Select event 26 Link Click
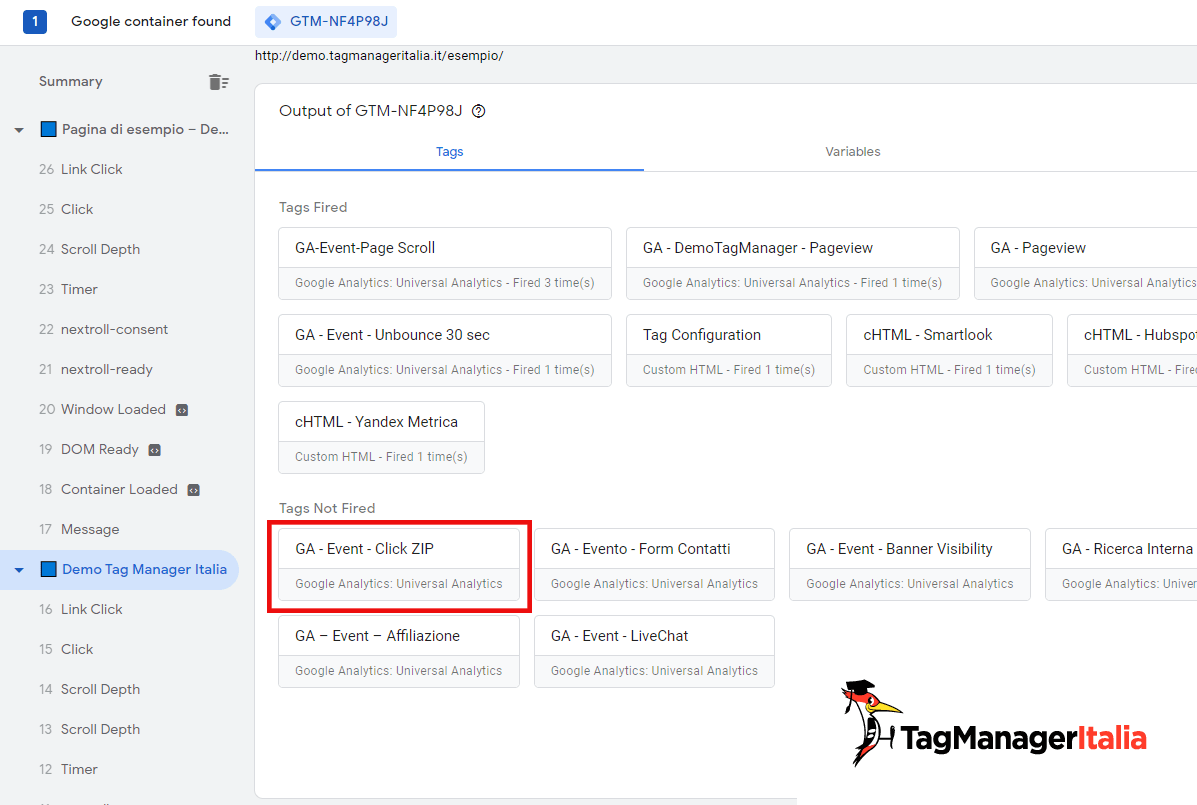 tap(81, 169)
